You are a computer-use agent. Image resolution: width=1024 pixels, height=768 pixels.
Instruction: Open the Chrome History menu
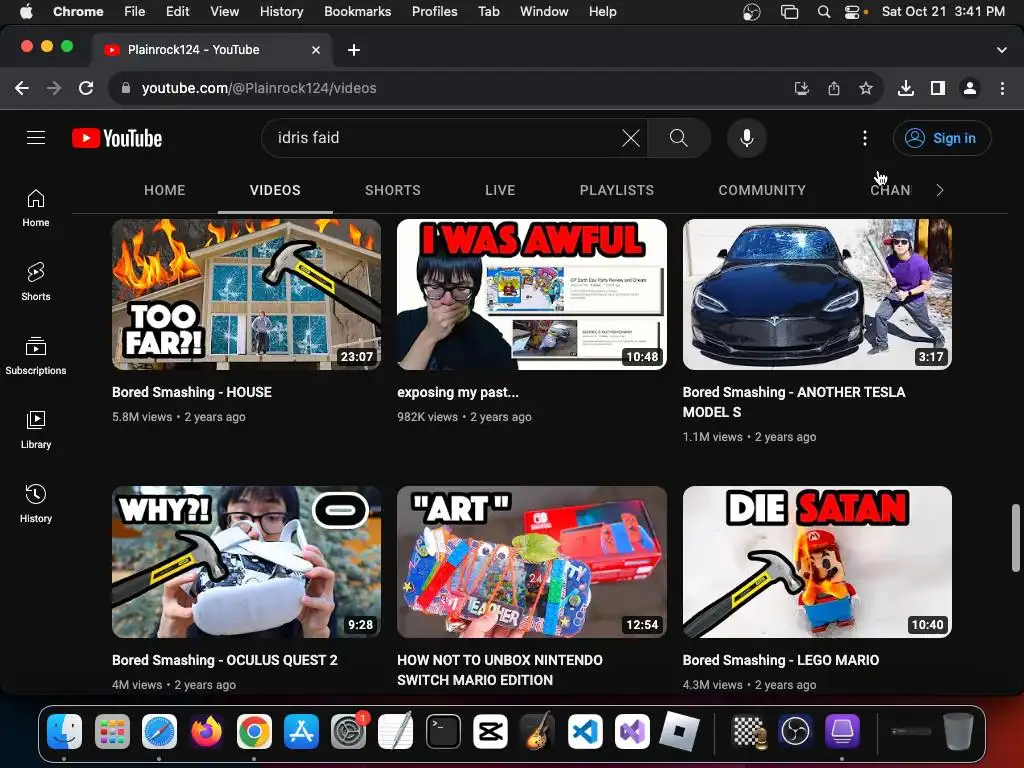click(x=281, y=11)
